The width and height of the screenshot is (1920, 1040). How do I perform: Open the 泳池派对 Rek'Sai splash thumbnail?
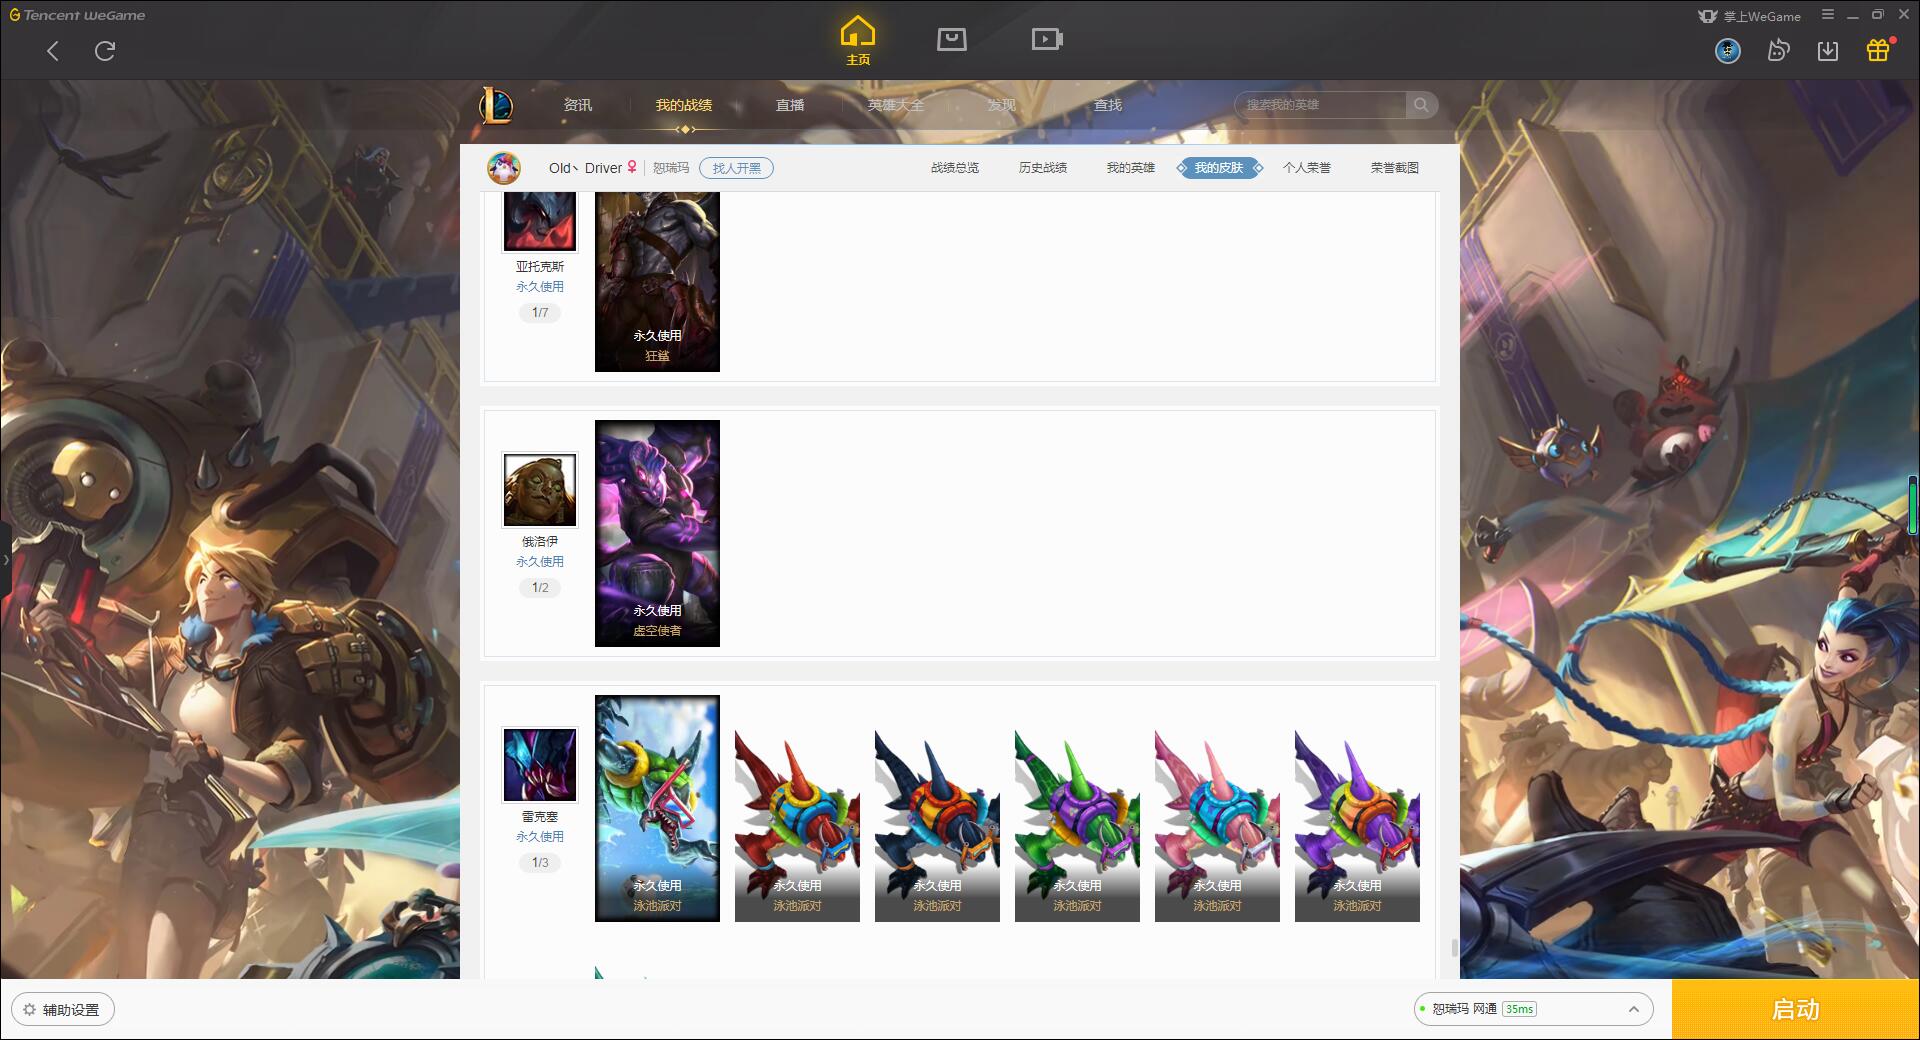(657, 808)
